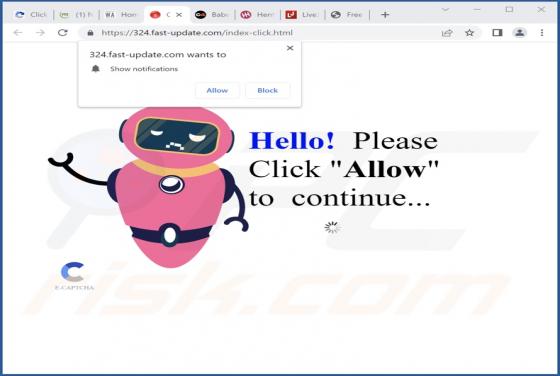Close the active red-icon tab
The width and height of the screenshot is (560, 376).
[x=179, y=15]
